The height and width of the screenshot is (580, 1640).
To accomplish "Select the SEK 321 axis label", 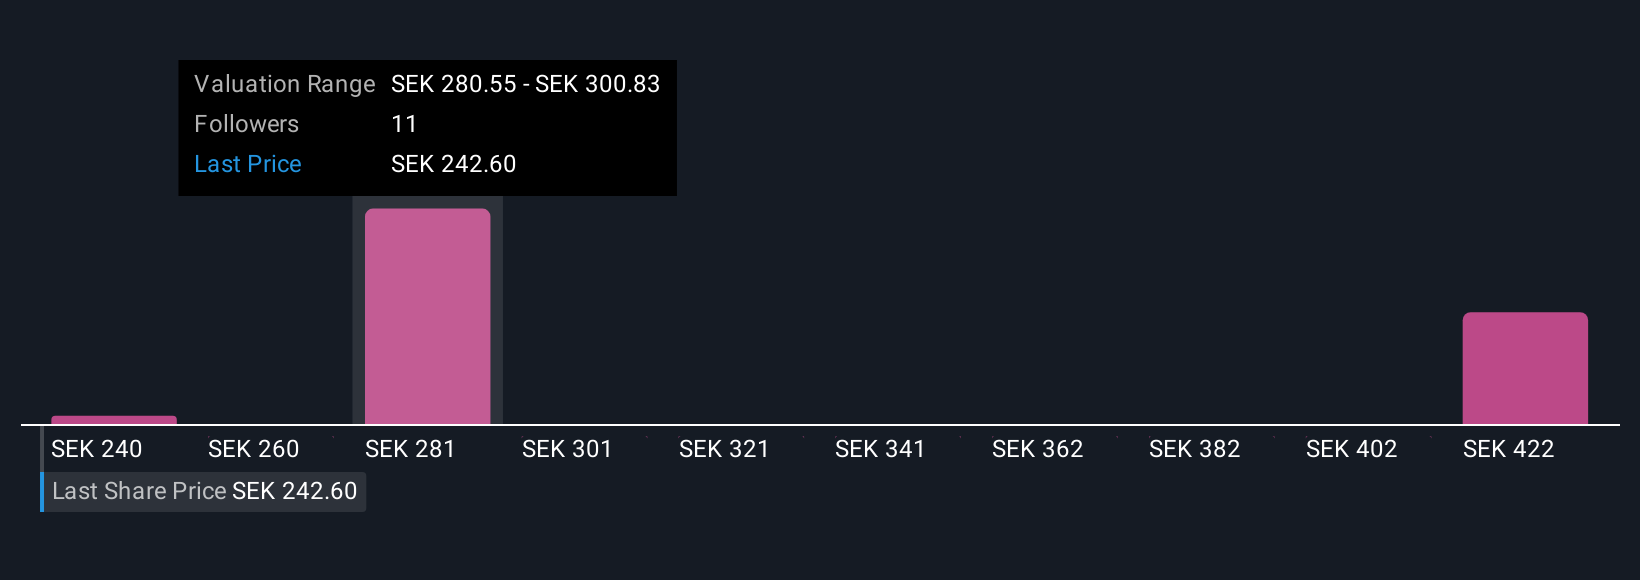I will [724, 449].
